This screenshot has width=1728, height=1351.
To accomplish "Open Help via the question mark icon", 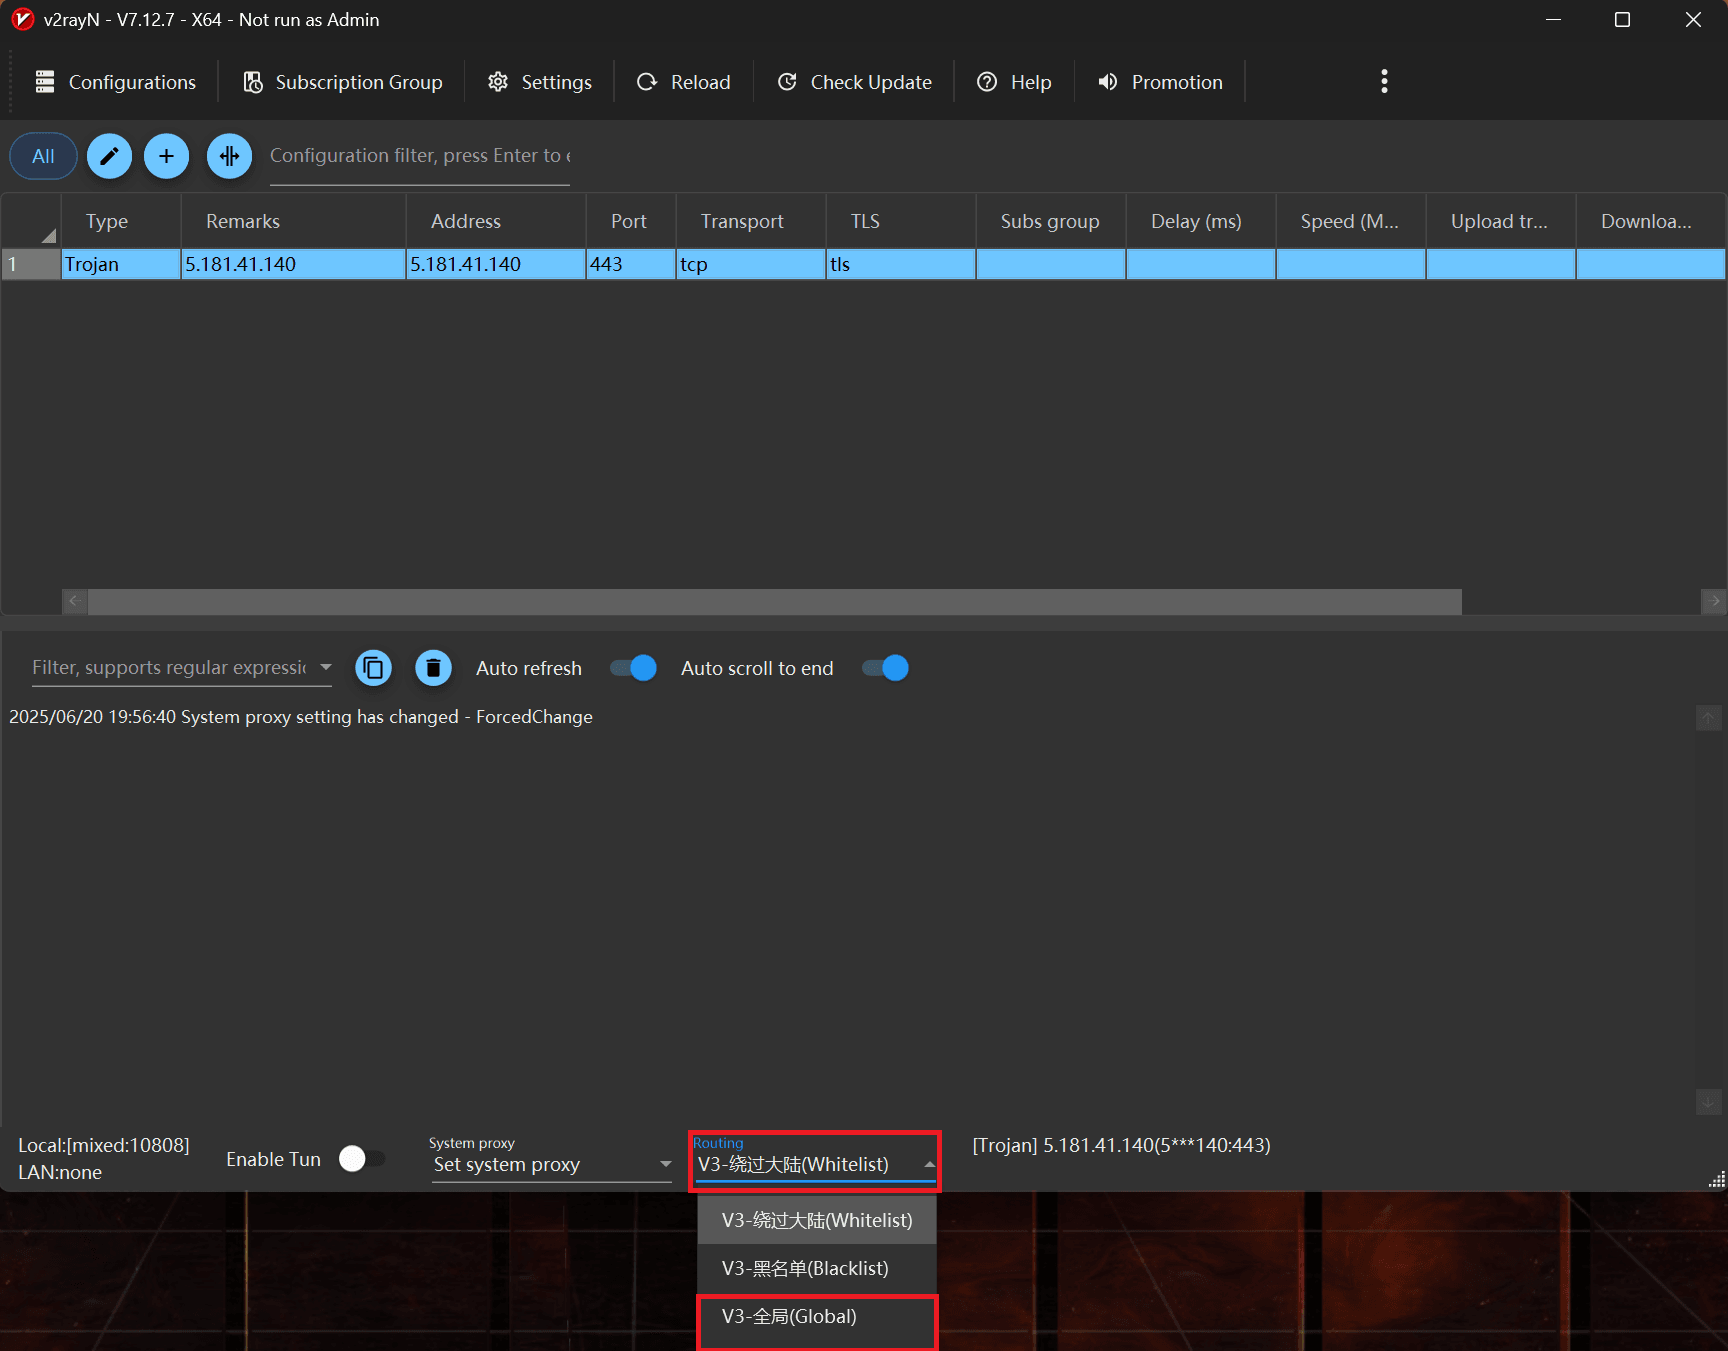I will pyautogui.click(x=1014, y=82).
